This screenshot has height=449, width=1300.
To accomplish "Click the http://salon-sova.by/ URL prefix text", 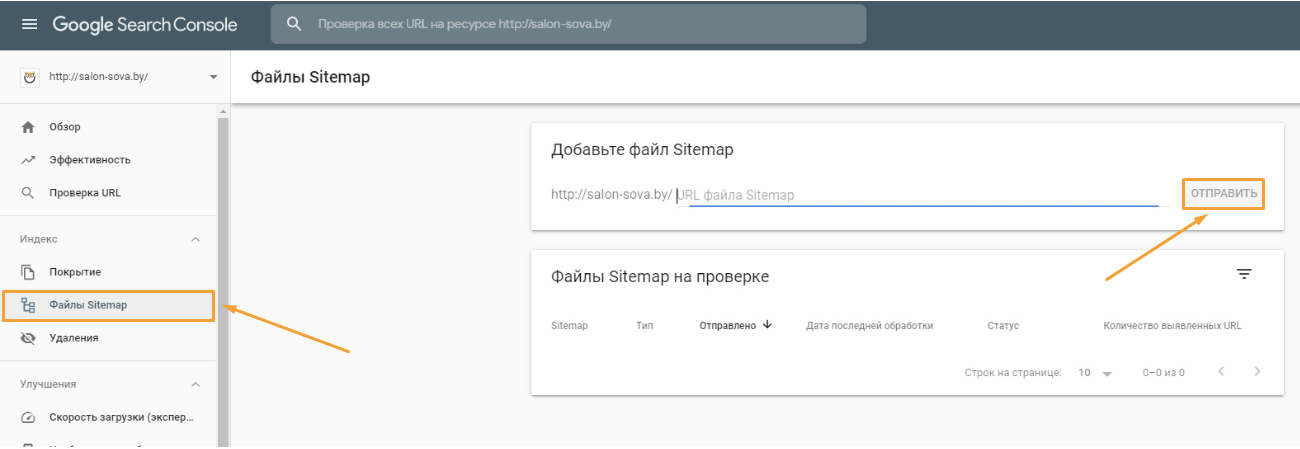I will [x=612, y=195].
